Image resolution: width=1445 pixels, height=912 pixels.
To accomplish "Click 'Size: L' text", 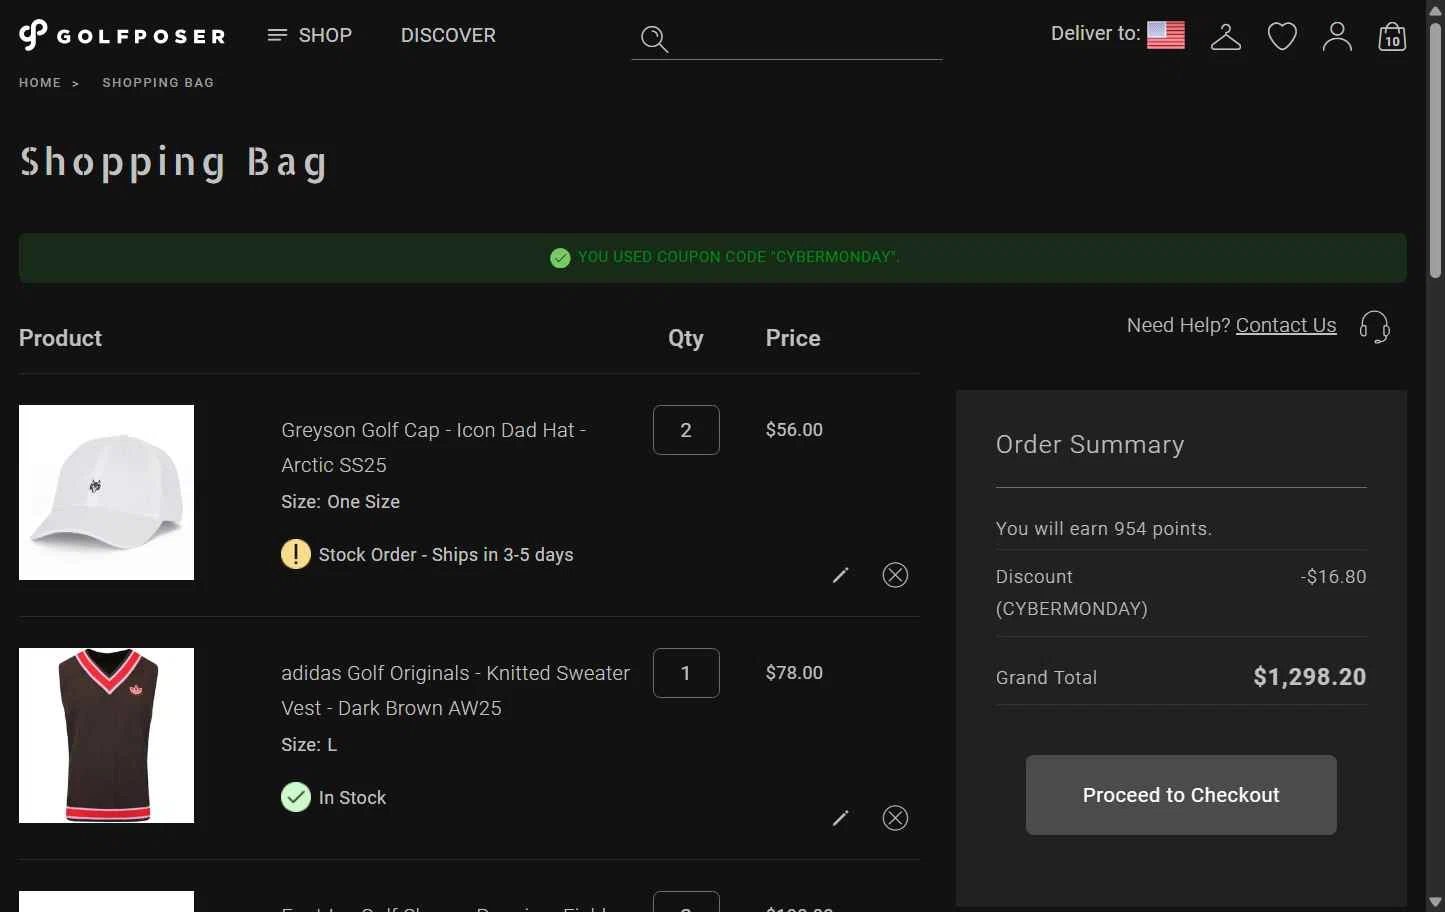I will 309,745.
